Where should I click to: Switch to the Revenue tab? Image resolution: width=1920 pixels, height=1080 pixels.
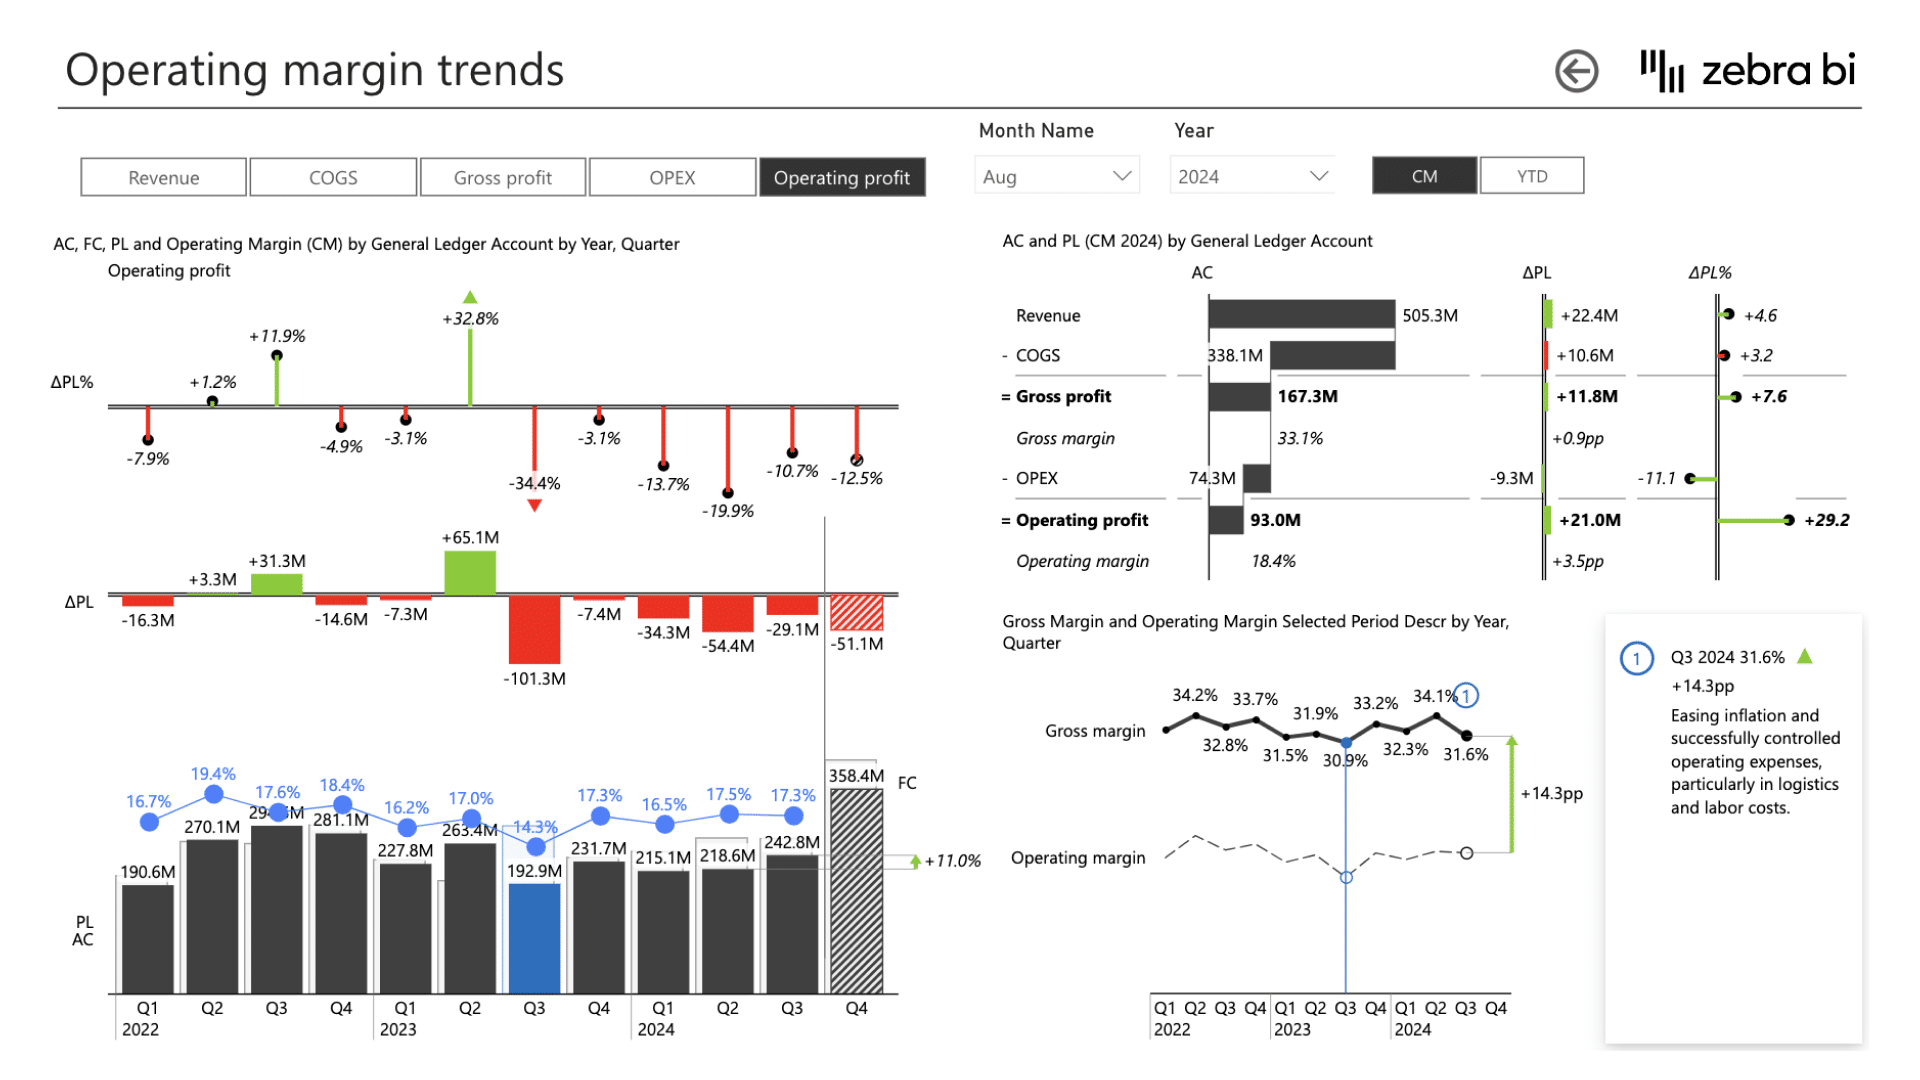coord(163,177)
